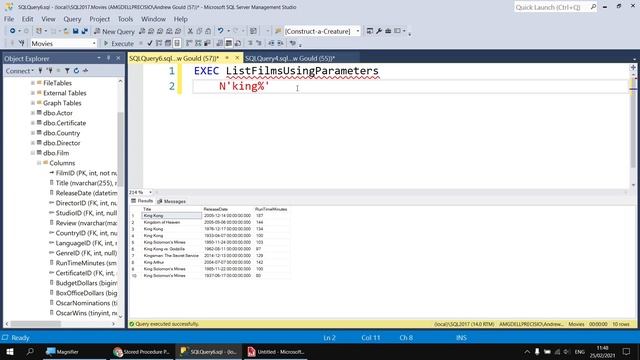Click the New Query button
Screen dimensions: 640x360
(114, 31)
